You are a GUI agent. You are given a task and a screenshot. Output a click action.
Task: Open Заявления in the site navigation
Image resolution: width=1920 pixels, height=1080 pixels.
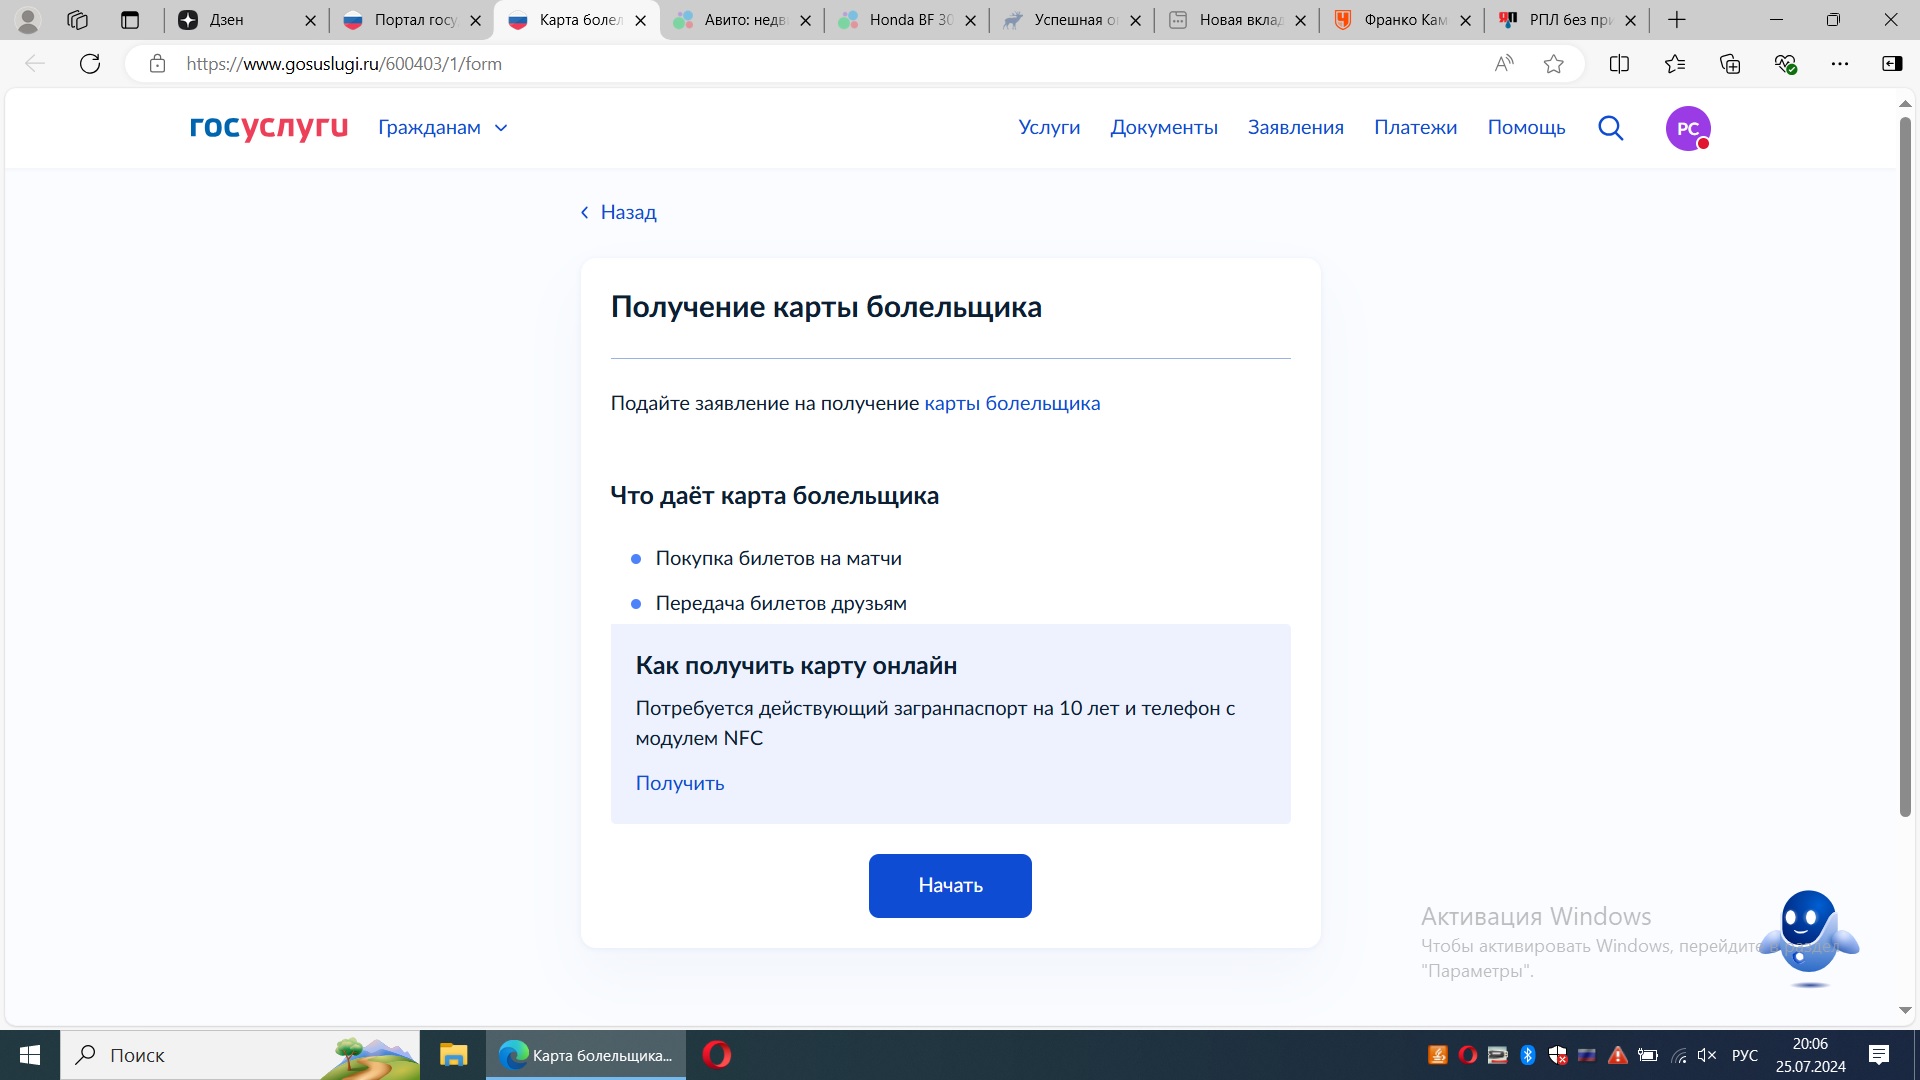pyautogui.click(x=1295, y=128)
